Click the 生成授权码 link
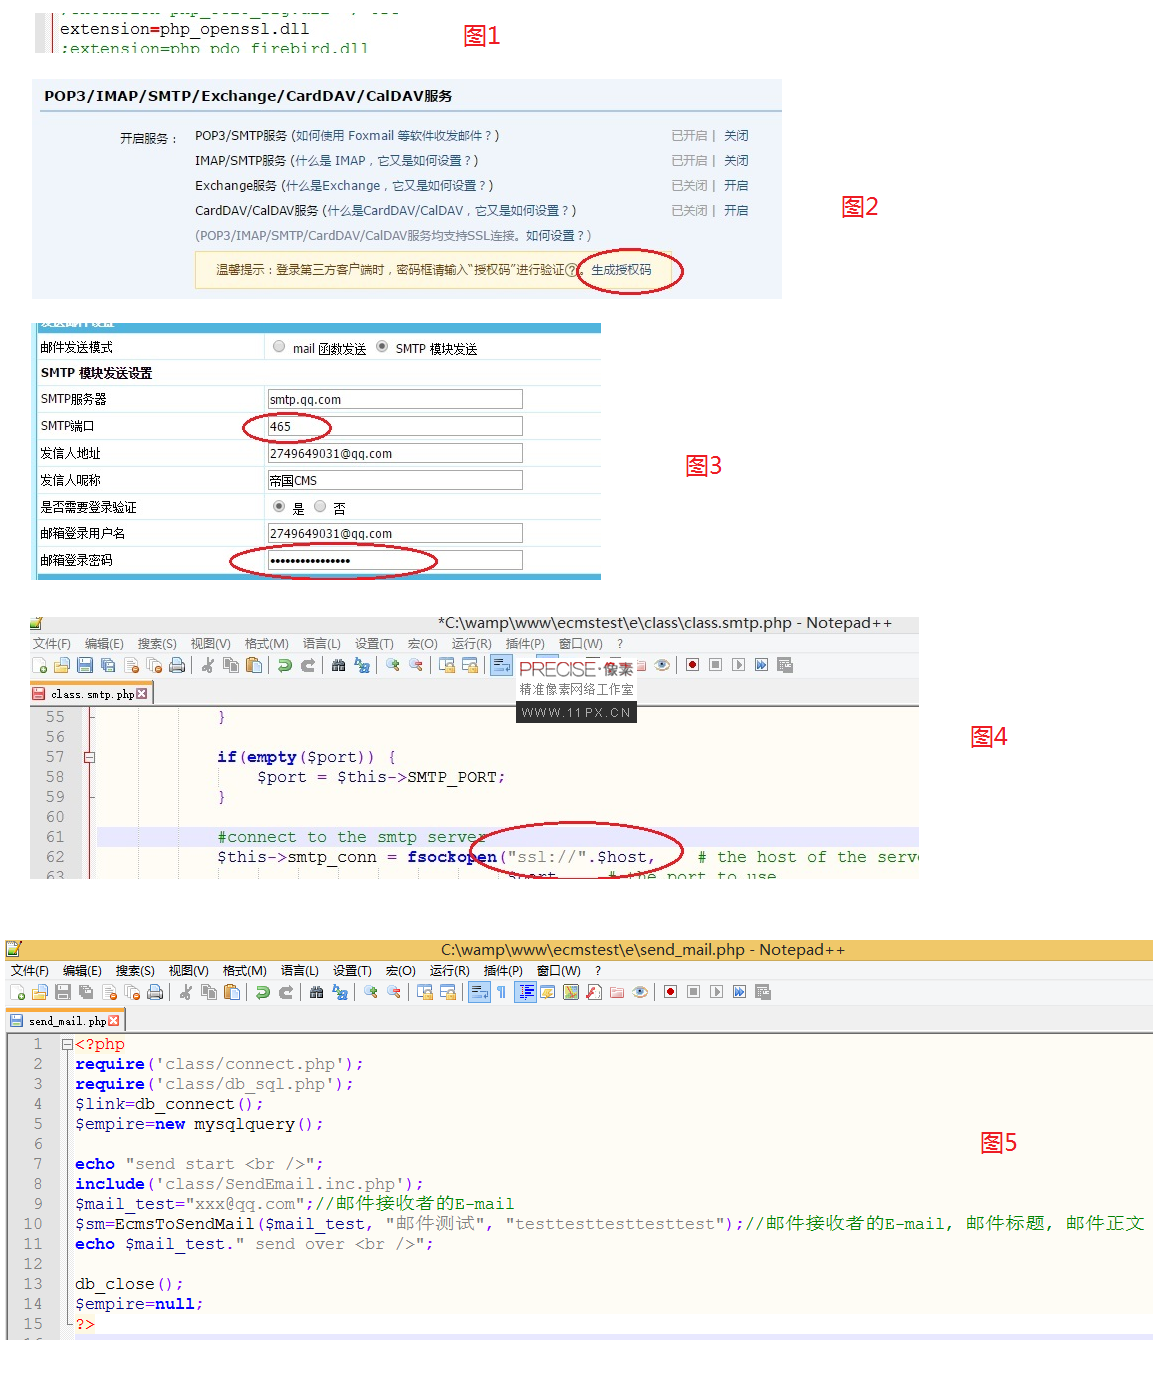Screen dimensions: 1153x1382 (x=621, y=270)
